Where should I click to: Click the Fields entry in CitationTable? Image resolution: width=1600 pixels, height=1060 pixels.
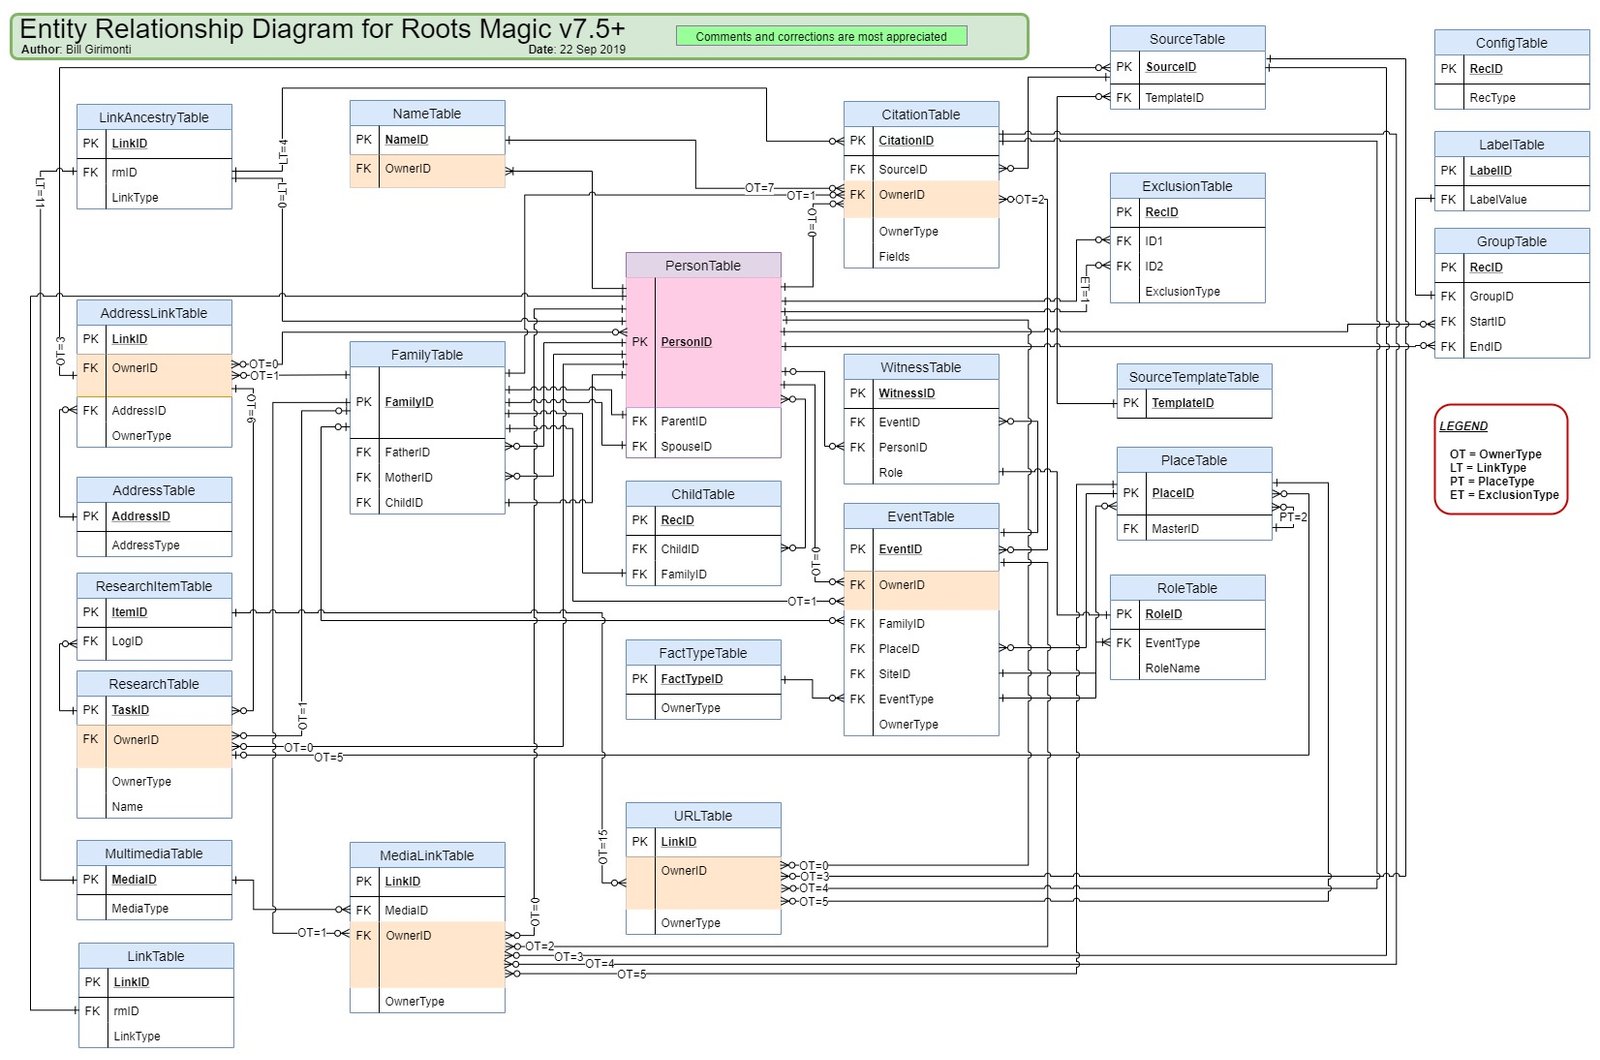pos(894,257)
